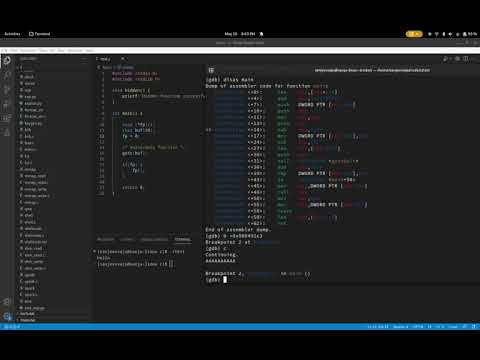The image size is (480, 360).
Task: Open the File menu
Action: pos(4,50)
